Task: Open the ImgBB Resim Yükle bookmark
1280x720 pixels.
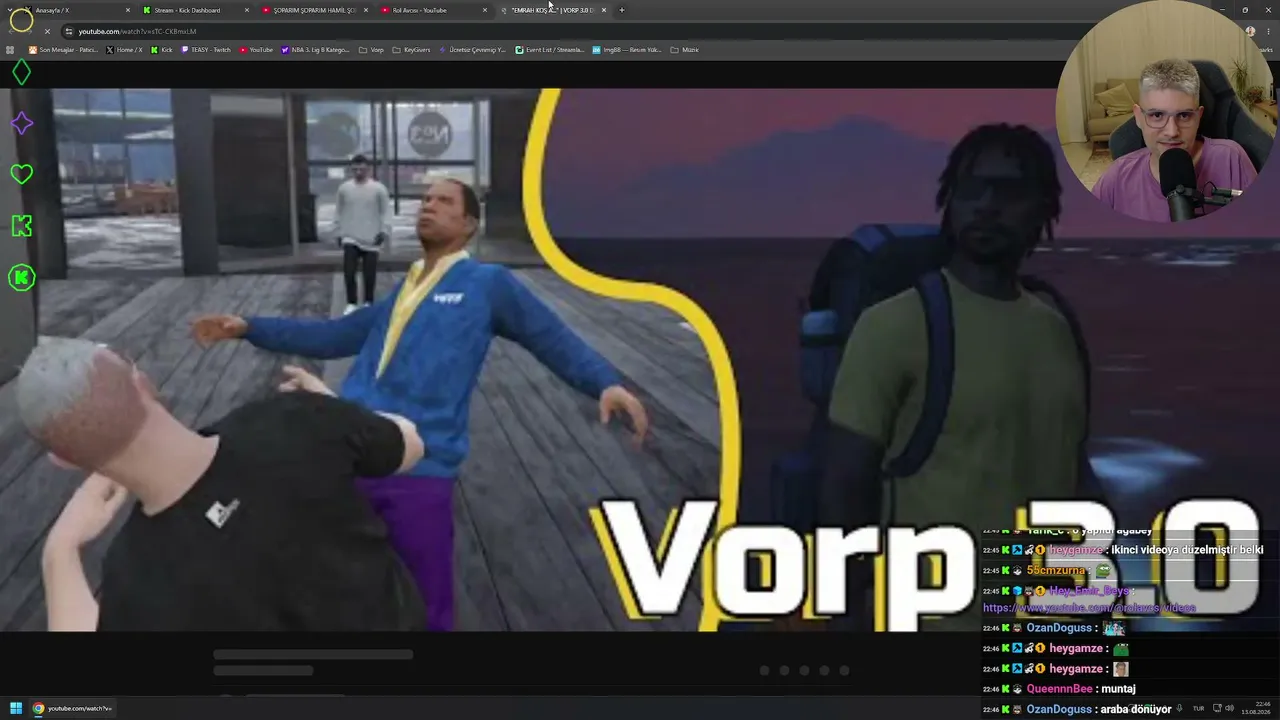Action: 627,50
